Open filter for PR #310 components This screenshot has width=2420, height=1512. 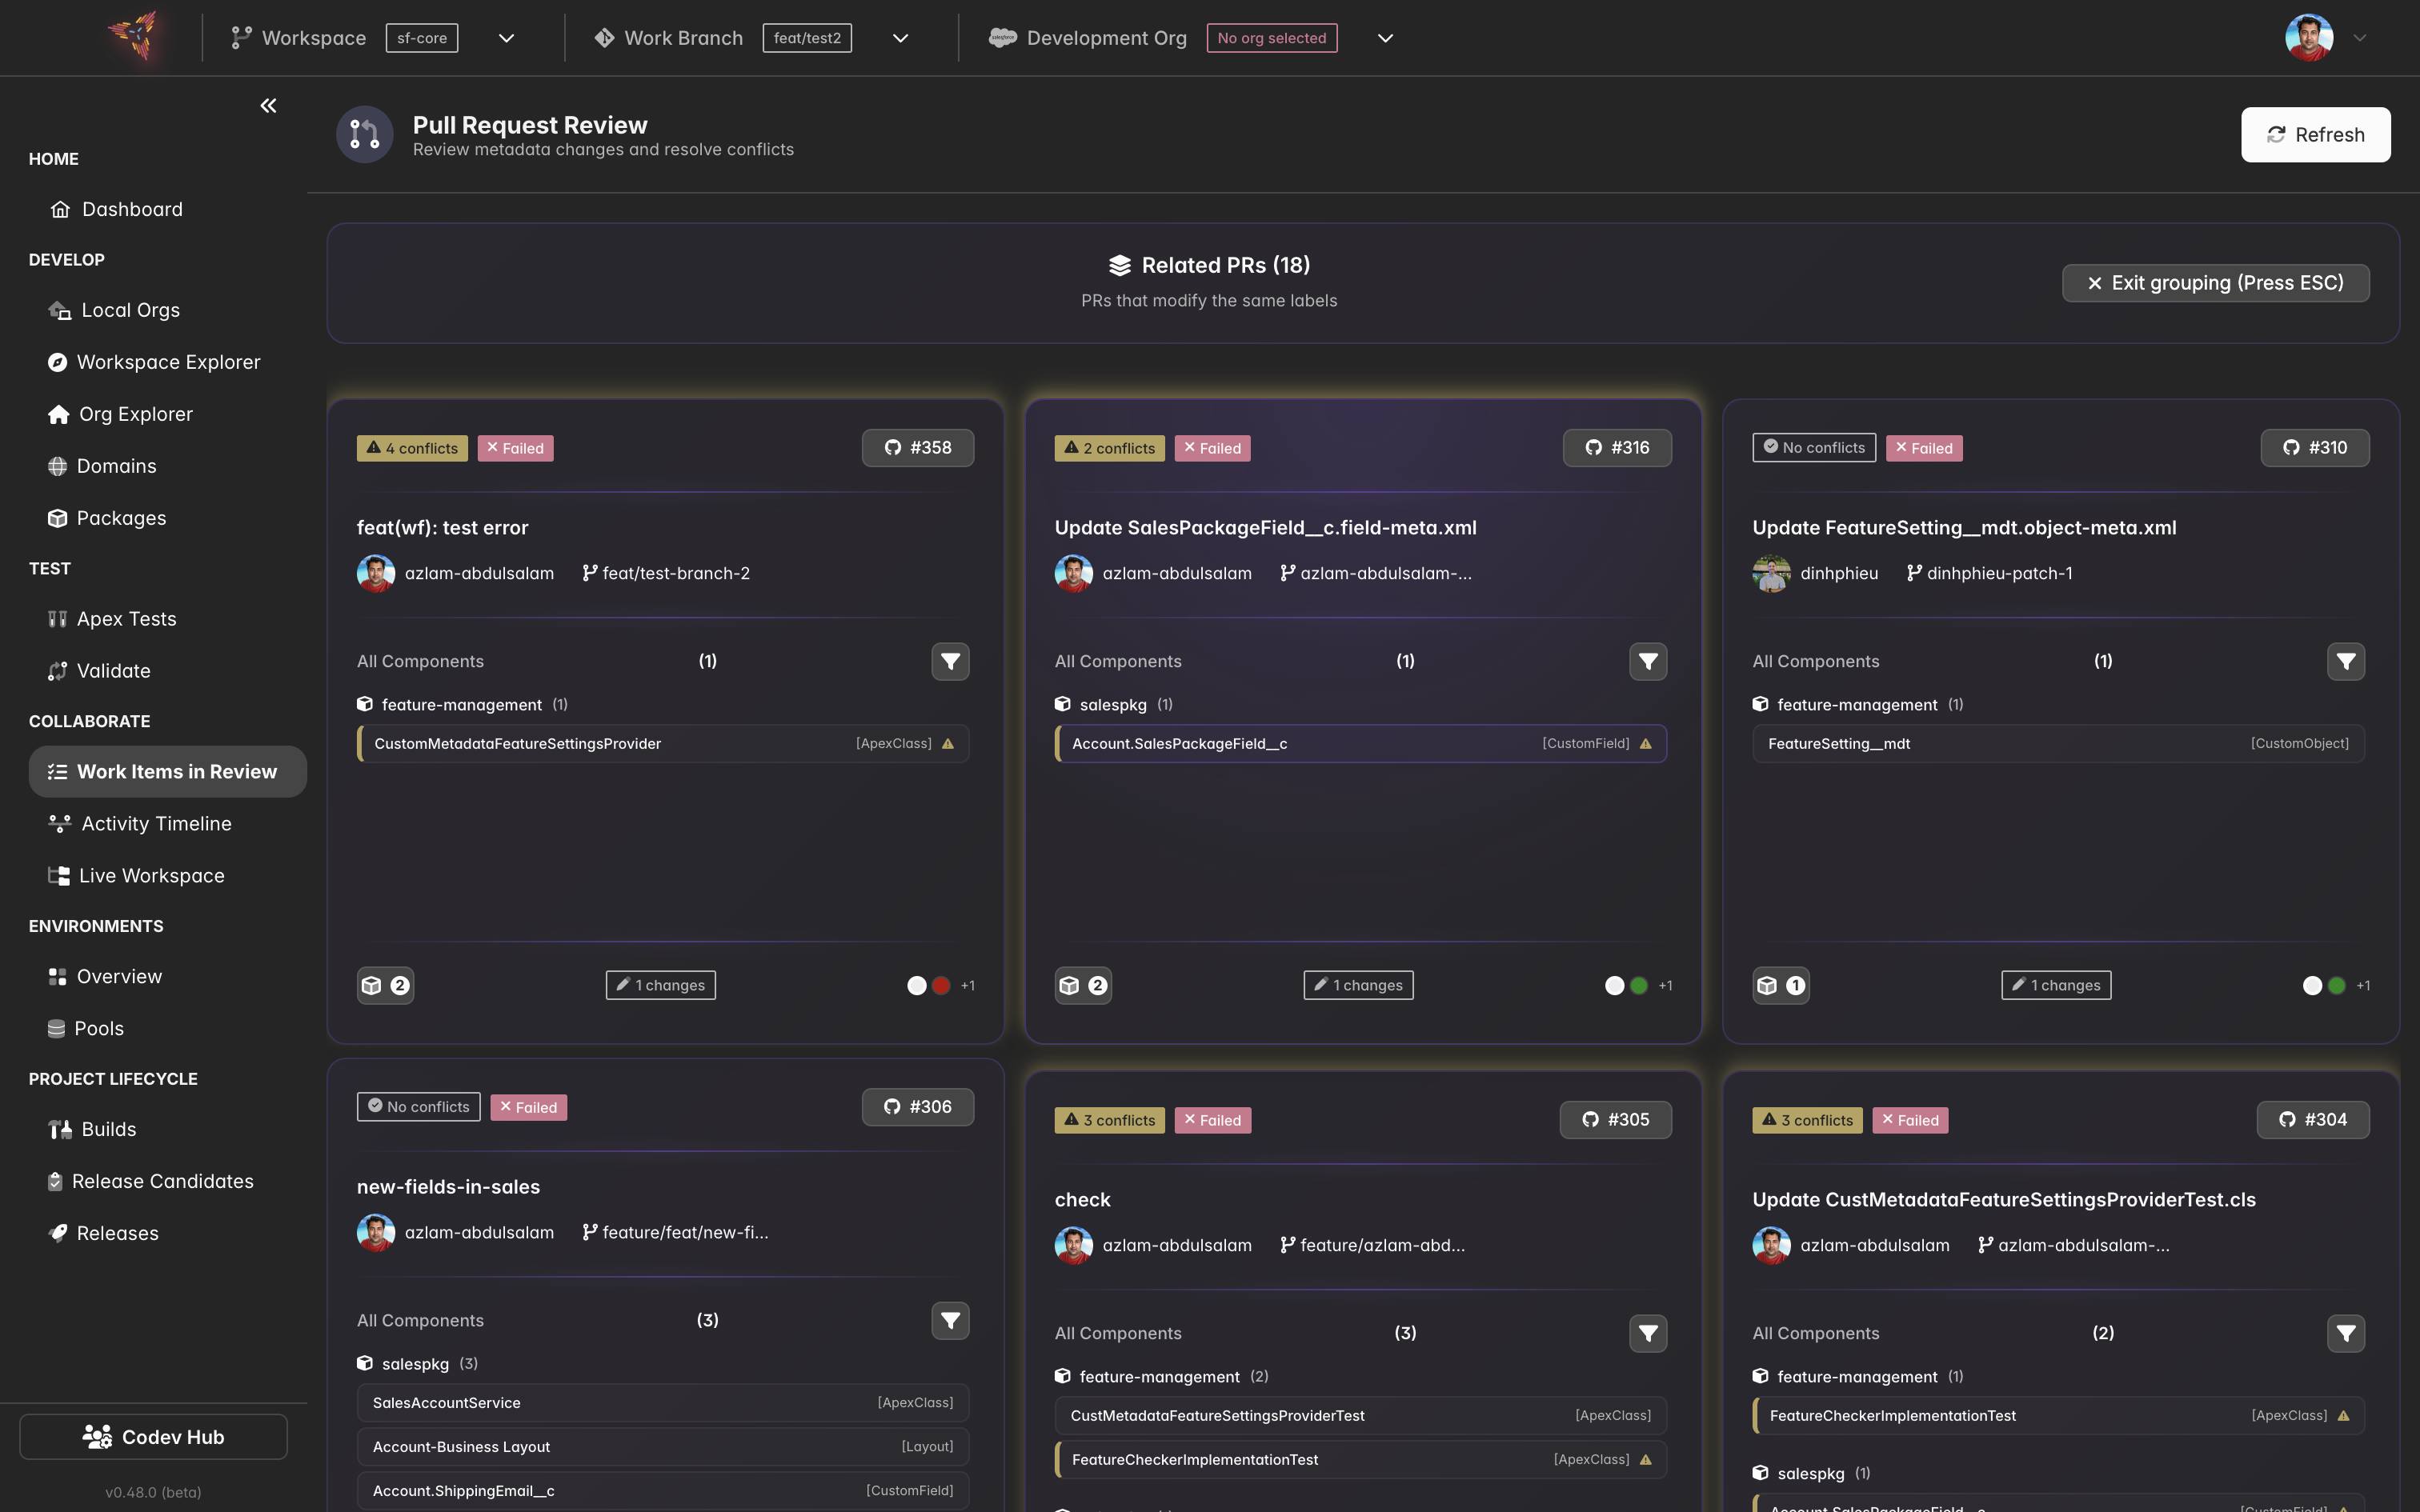click(2346, 661)
